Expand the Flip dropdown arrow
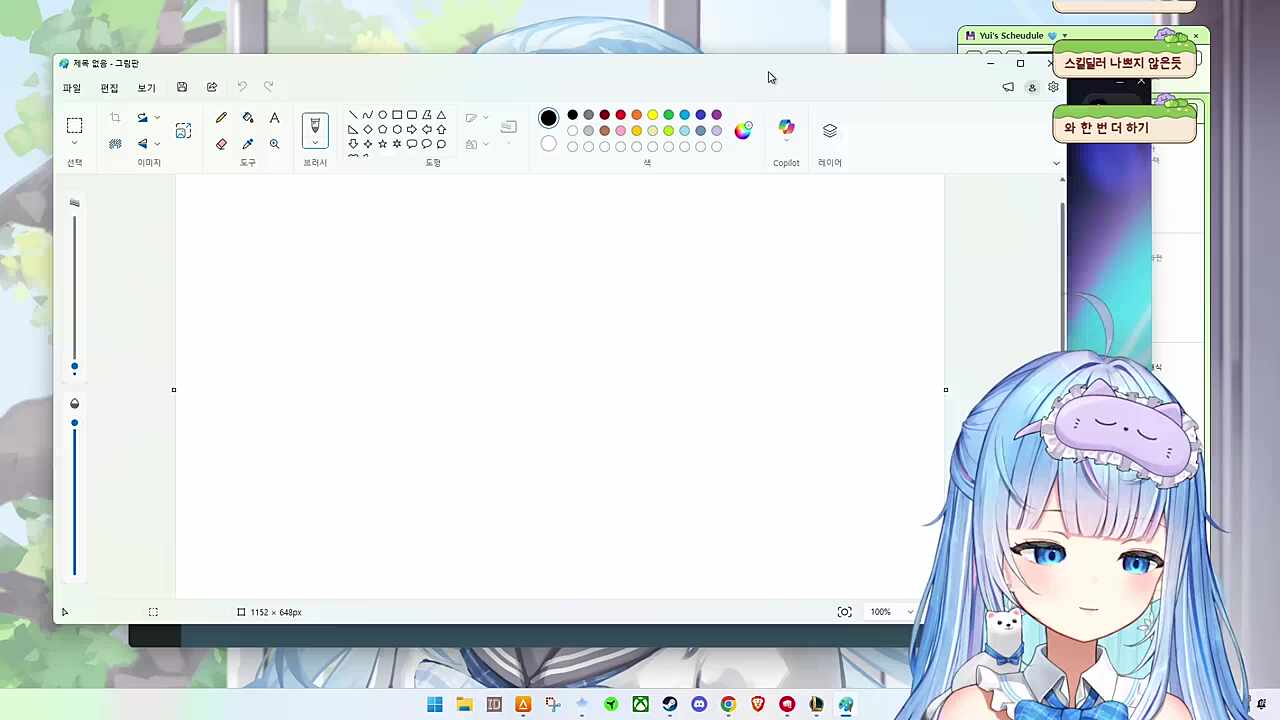 coord(157,143)
